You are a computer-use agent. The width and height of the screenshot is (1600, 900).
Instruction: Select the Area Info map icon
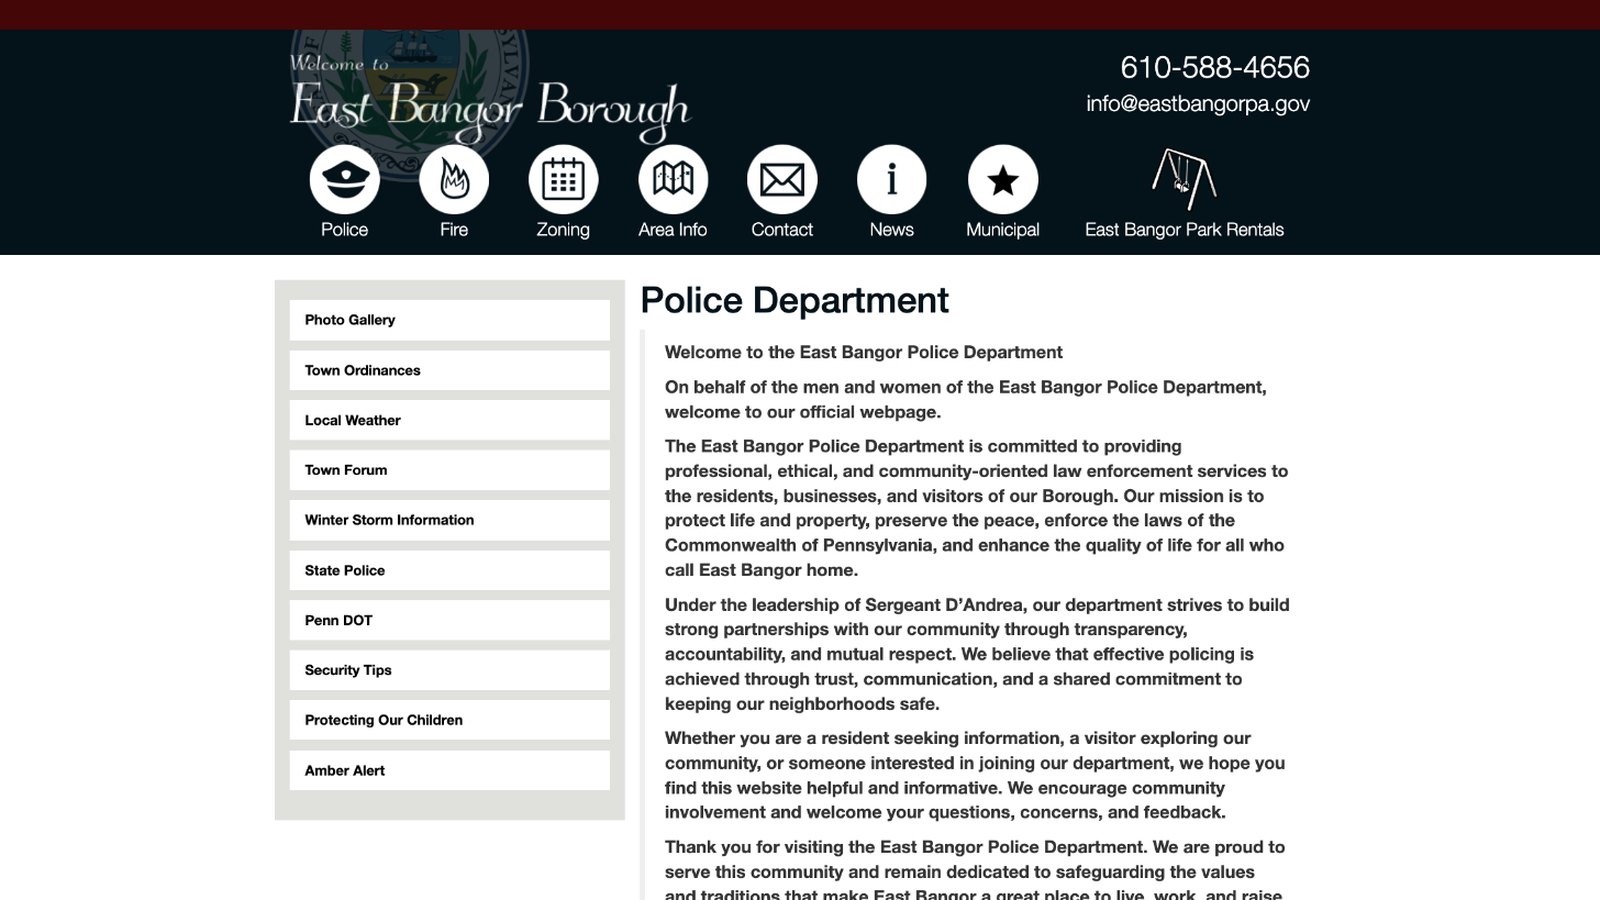point(673,180)
